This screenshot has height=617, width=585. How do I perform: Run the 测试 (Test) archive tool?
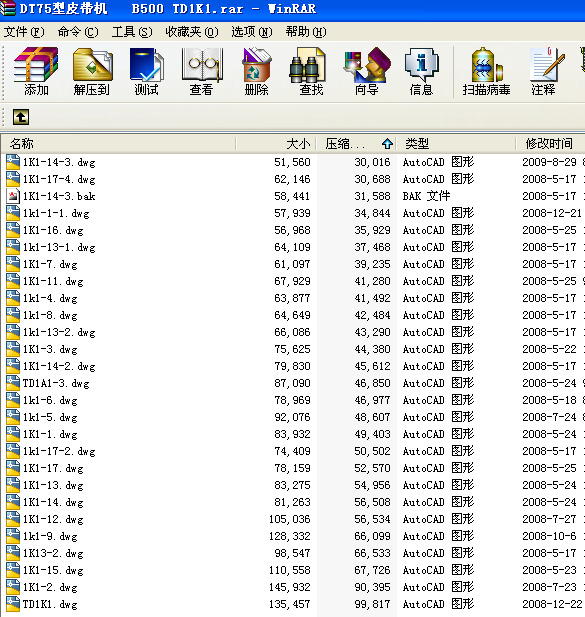(x=146, y=71)
